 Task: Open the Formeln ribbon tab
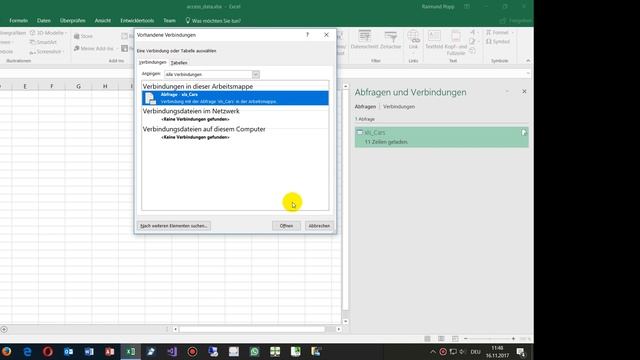[18, 20]
